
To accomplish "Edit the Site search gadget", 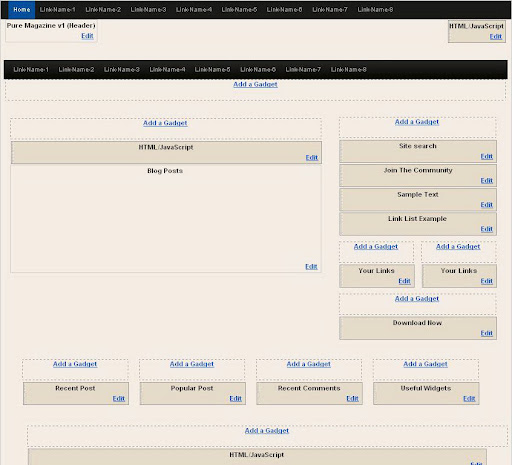I will (x=487, y=157).
